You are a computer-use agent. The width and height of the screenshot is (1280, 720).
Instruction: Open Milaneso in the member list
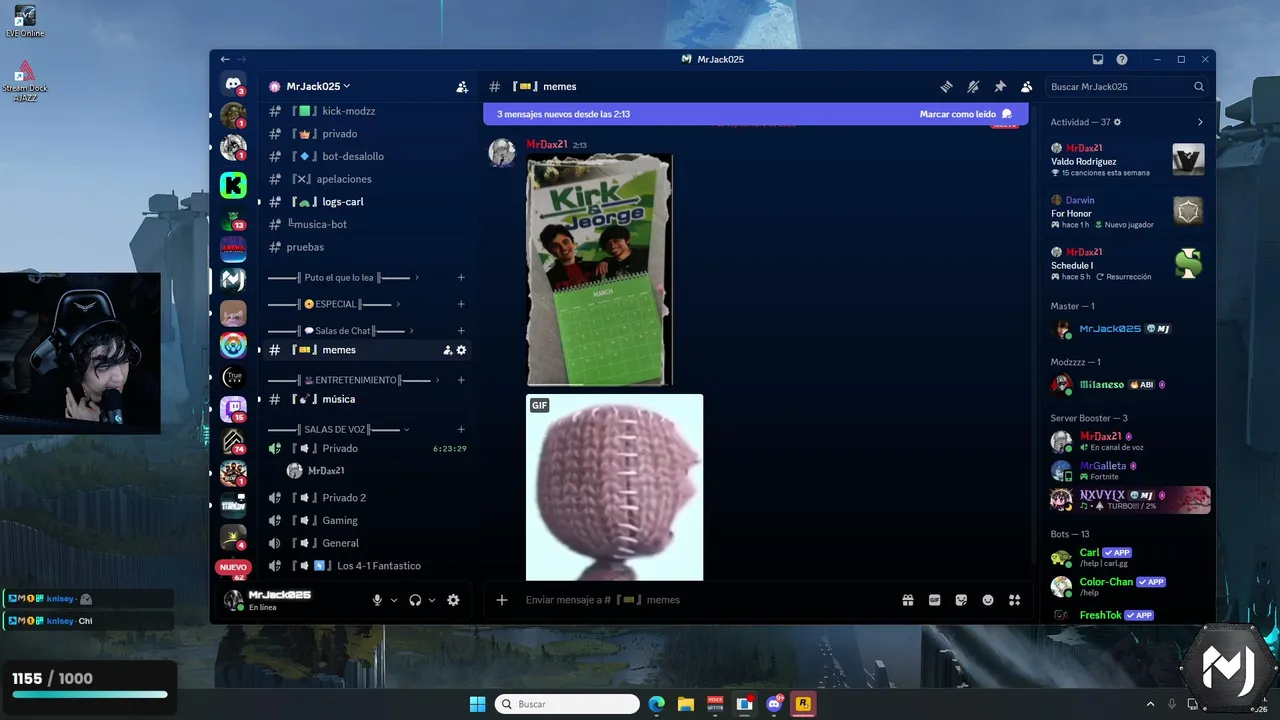(x=1129, y=384)
